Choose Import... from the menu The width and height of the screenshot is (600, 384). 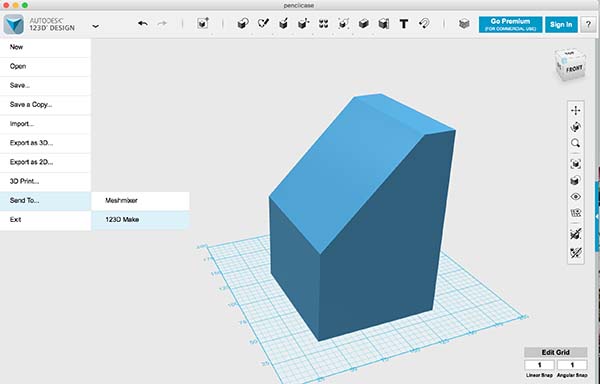pyautogui.click(x=45, y=124)
